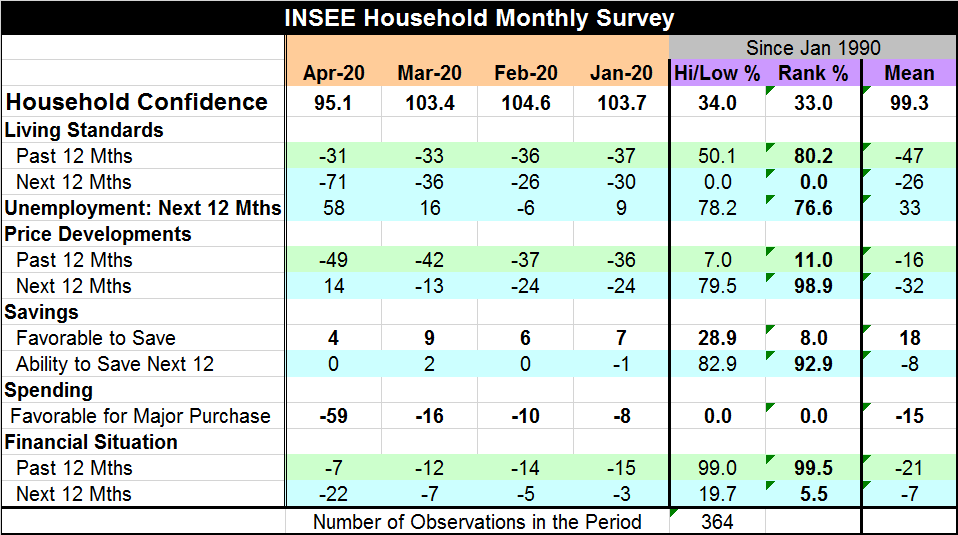Viewport: 958px width, 535px height.
Task: Click Financial Situation Next 12 Mths Hi/Low 19.7
Action: click(717, 494)
